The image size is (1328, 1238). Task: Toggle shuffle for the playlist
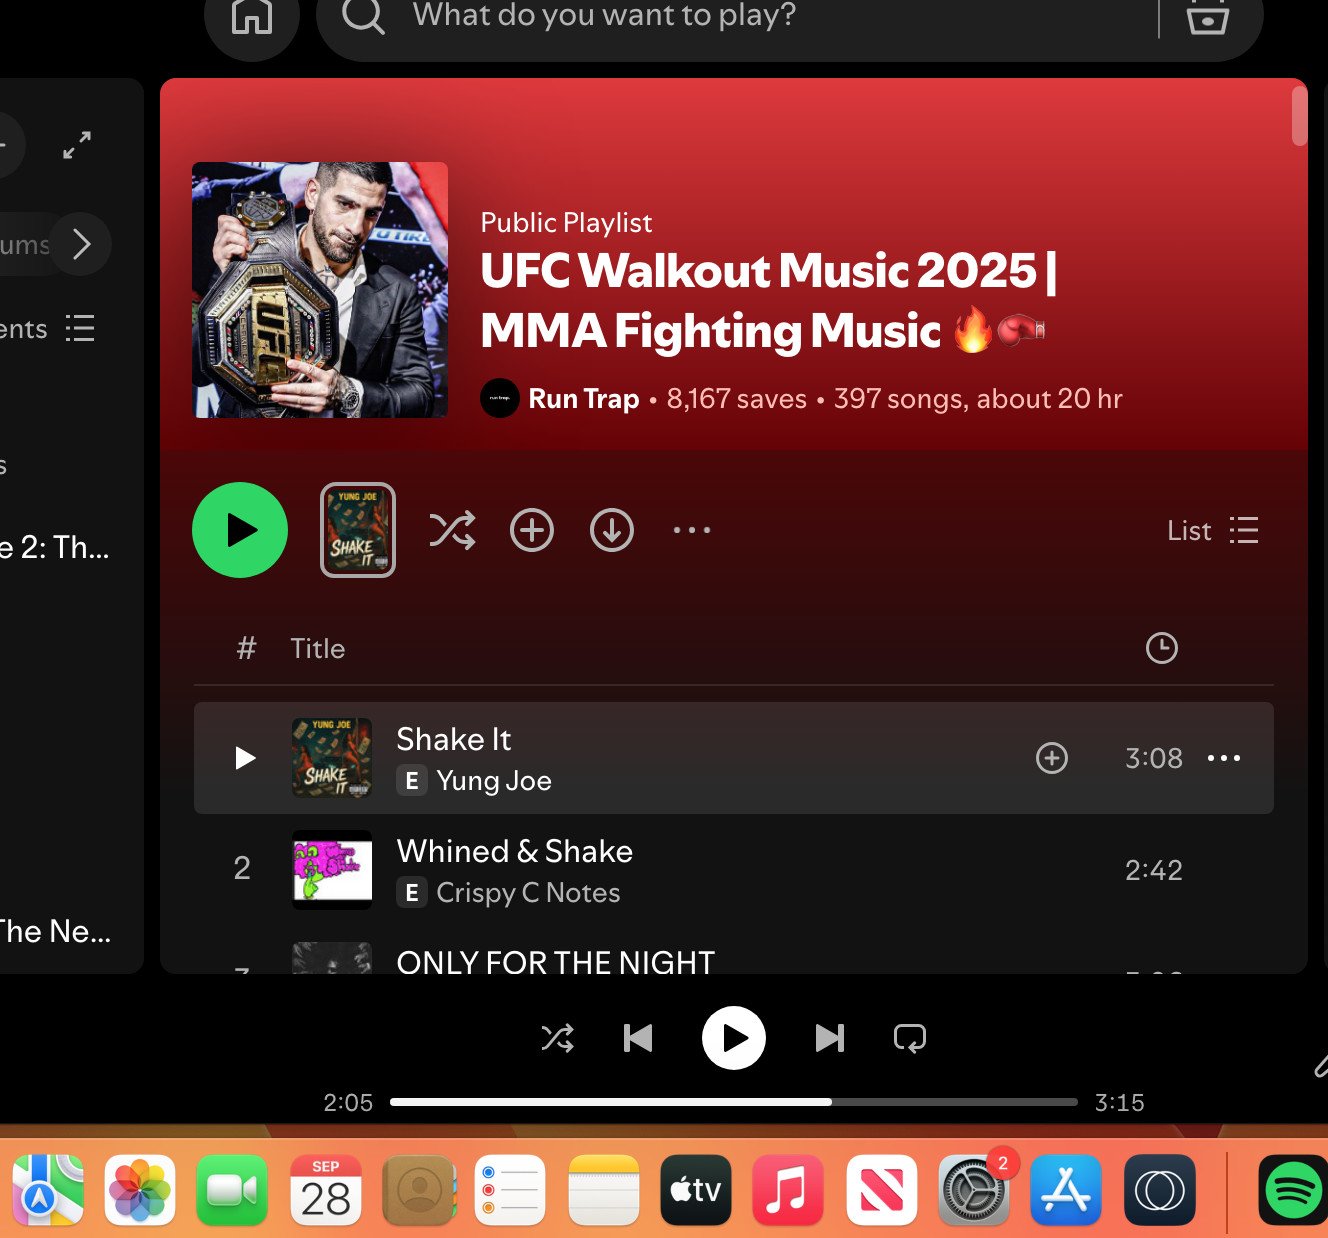pyautogui.click(x=452, y=530)
